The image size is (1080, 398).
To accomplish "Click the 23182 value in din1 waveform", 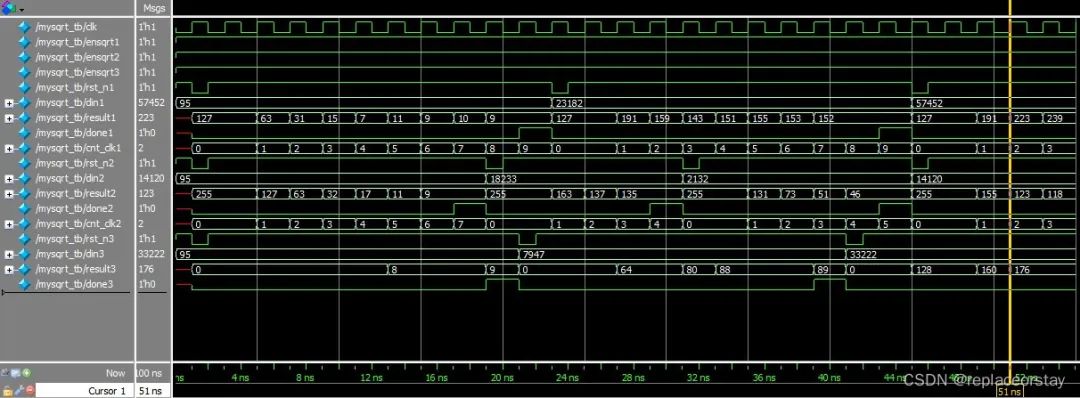I will tap(570, 103).
